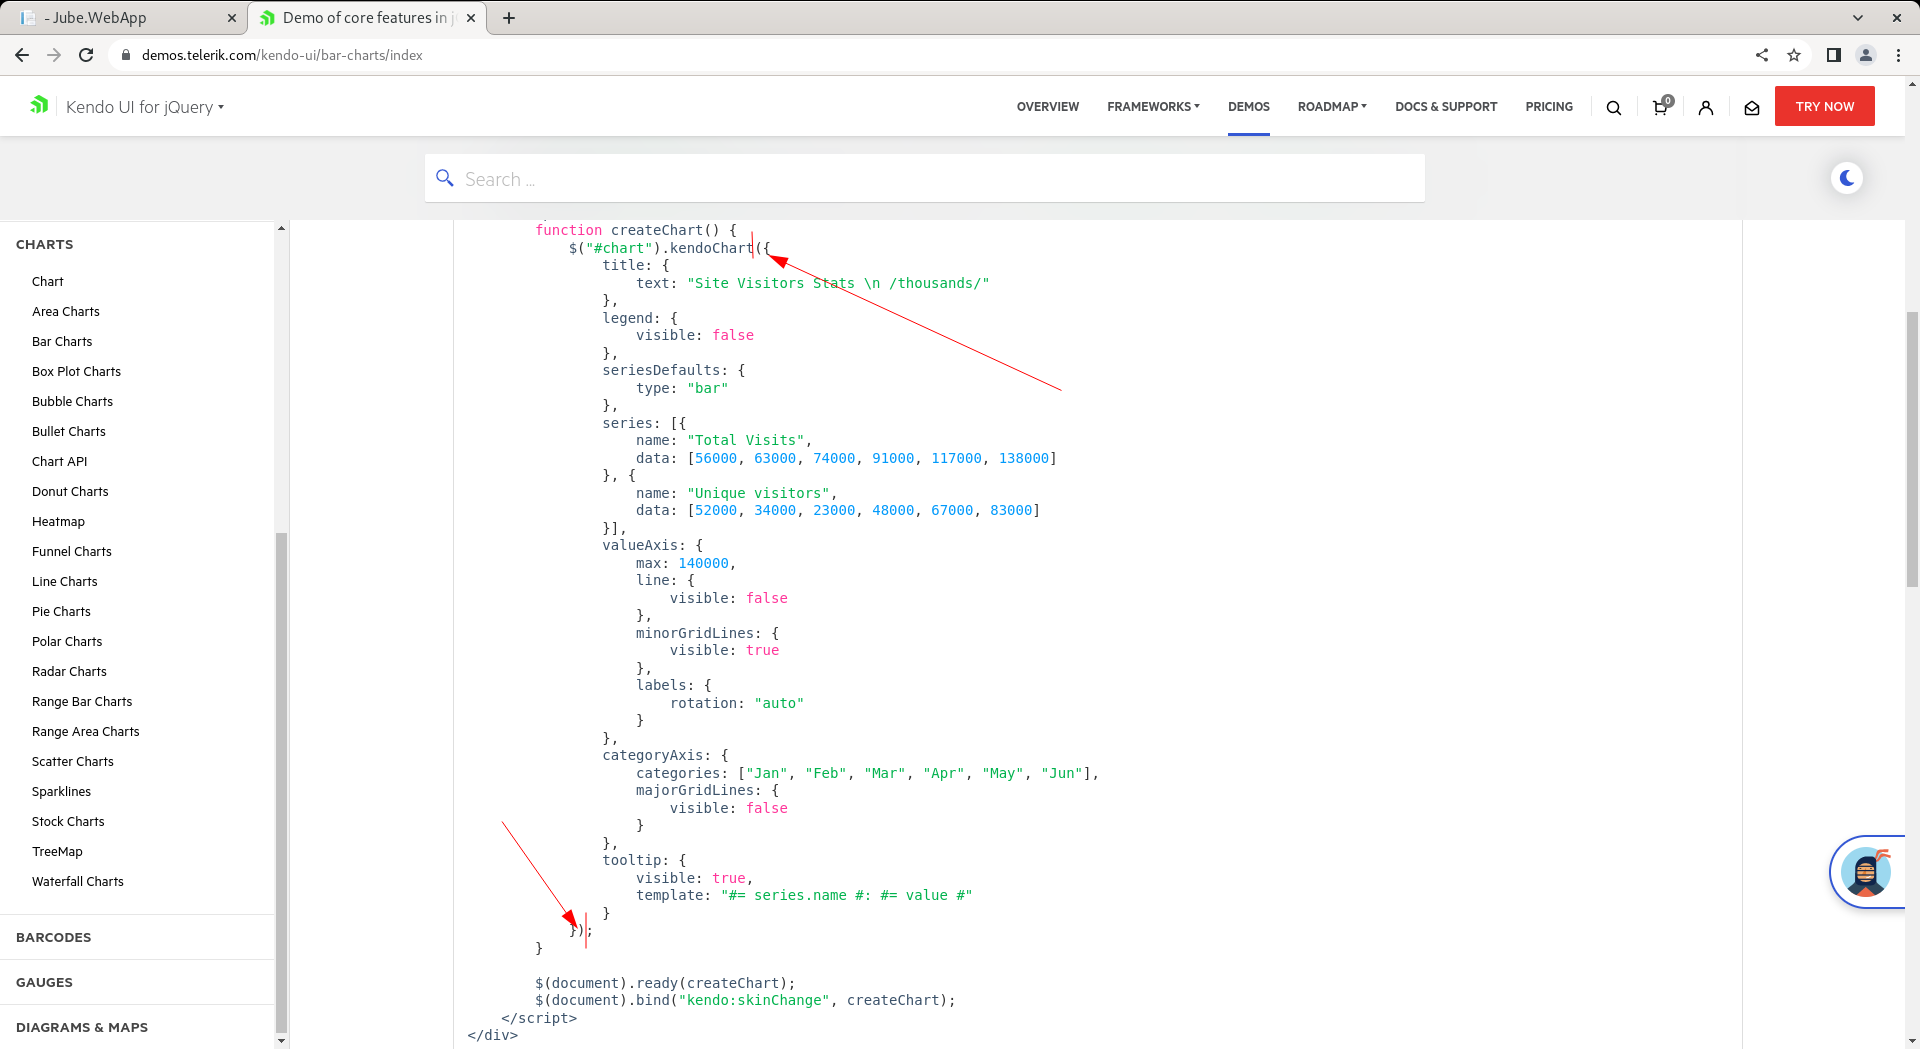1920x1049 pixels.
Task: Focus the demo search field
Action: pos(925,179)
